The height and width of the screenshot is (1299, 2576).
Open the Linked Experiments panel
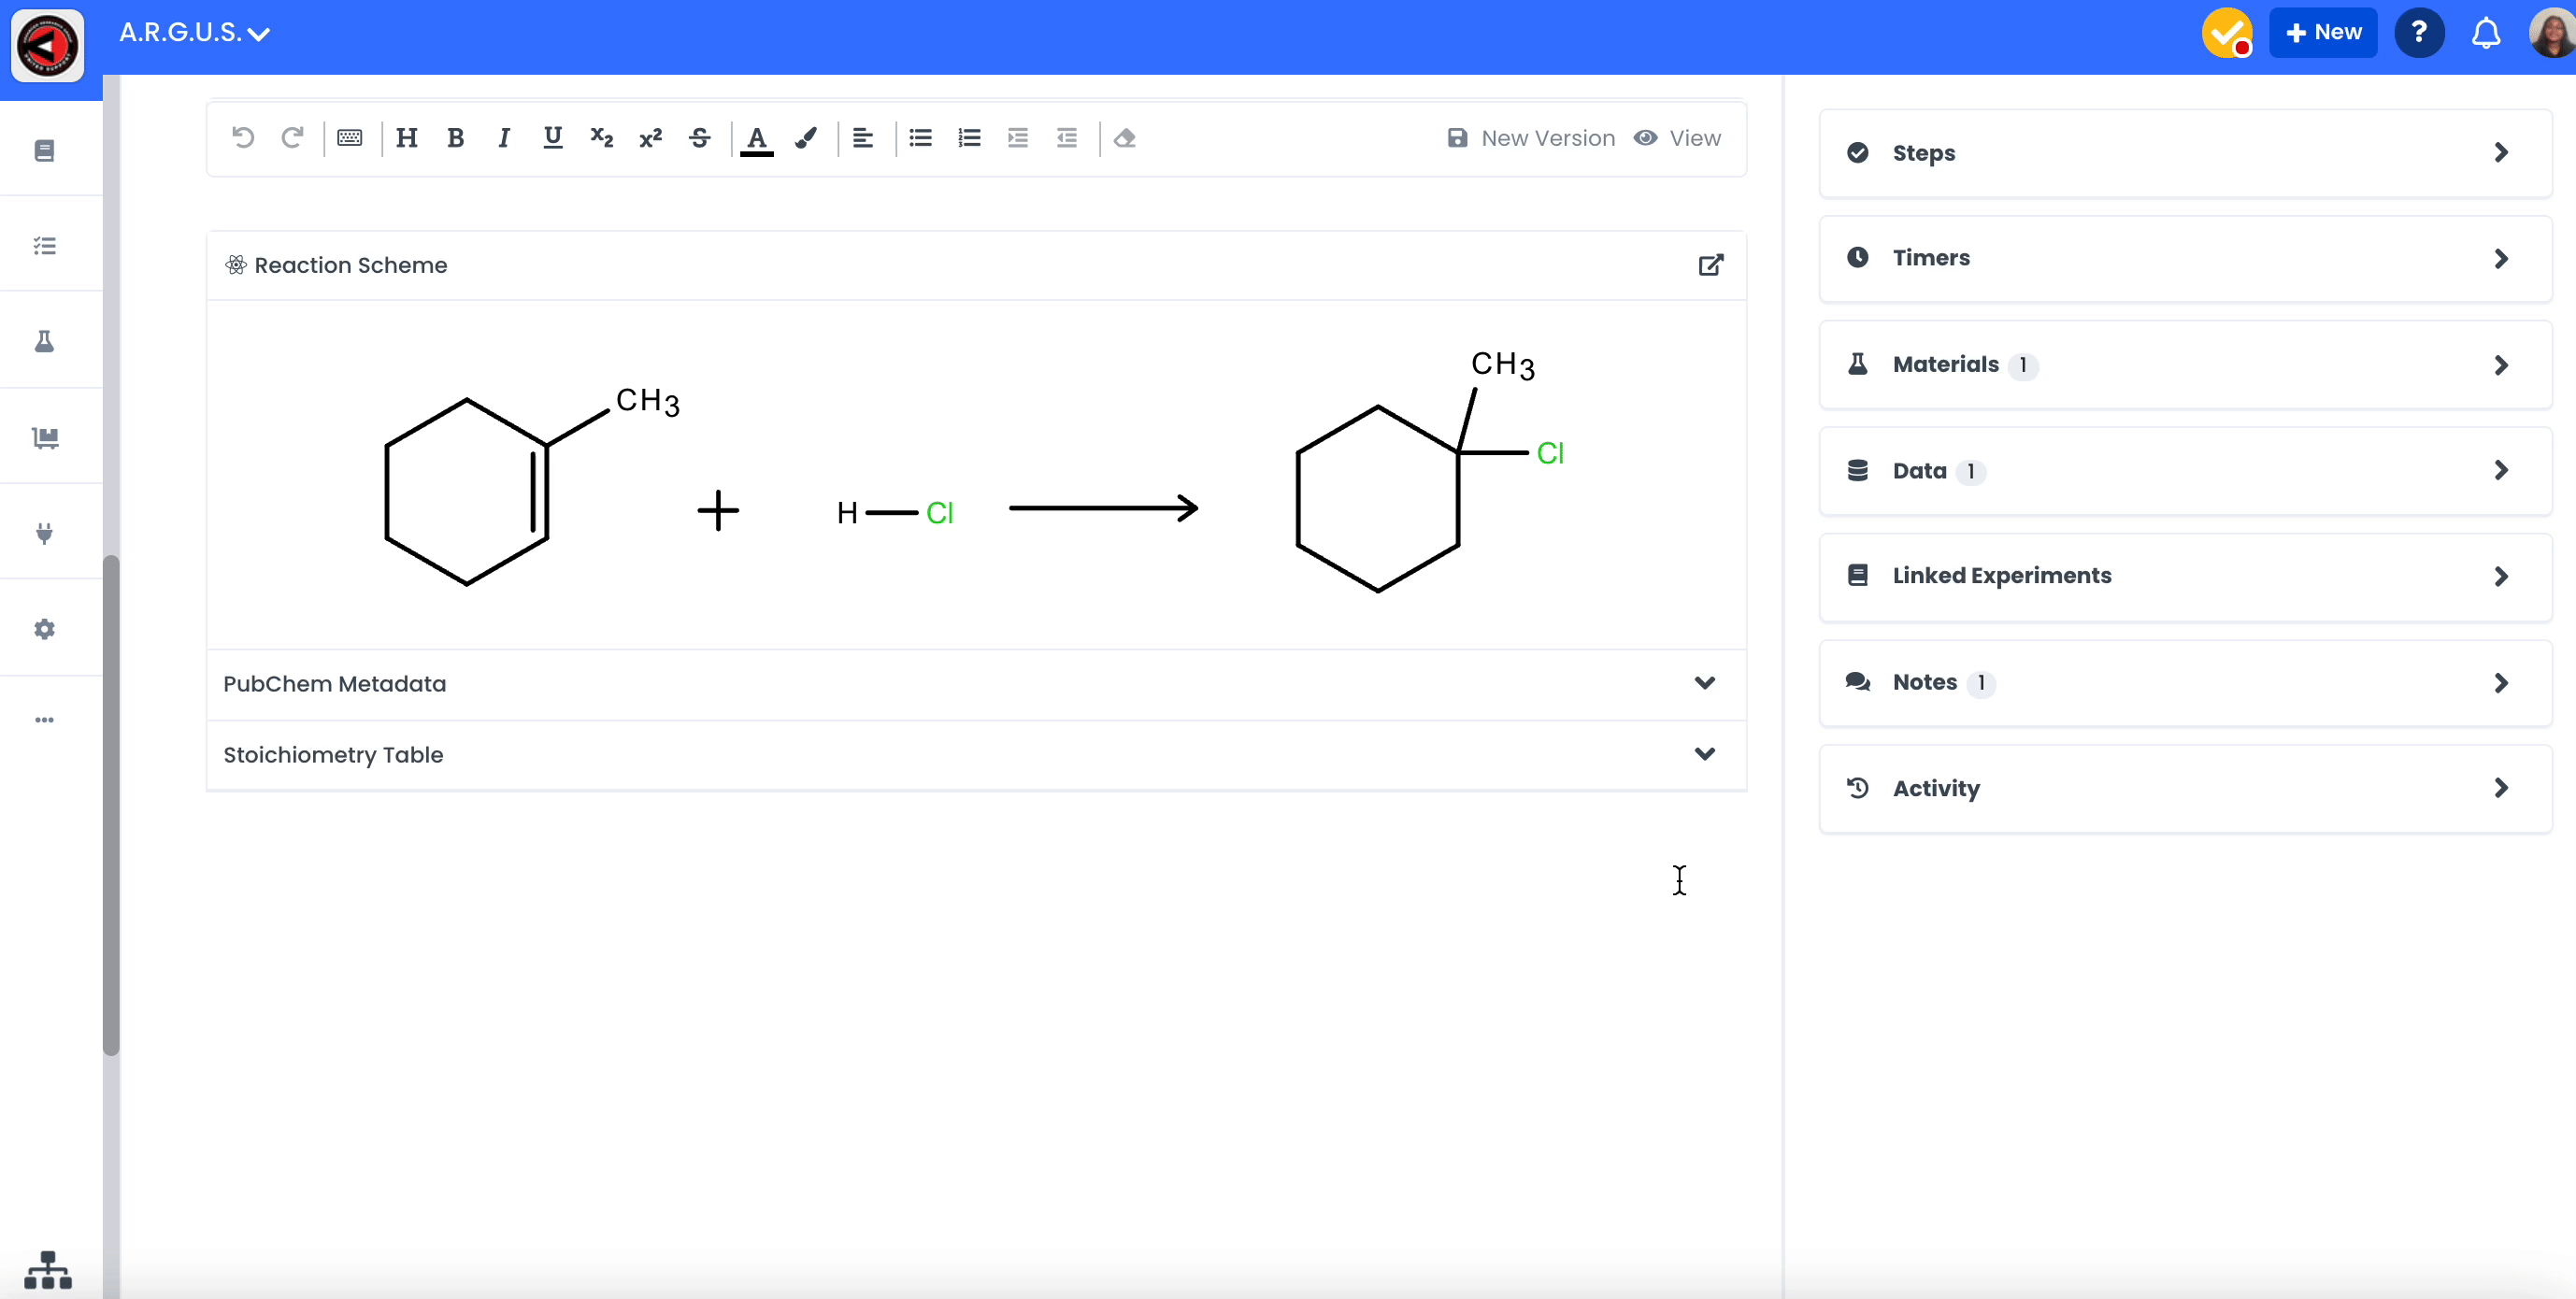(2184, 576)
